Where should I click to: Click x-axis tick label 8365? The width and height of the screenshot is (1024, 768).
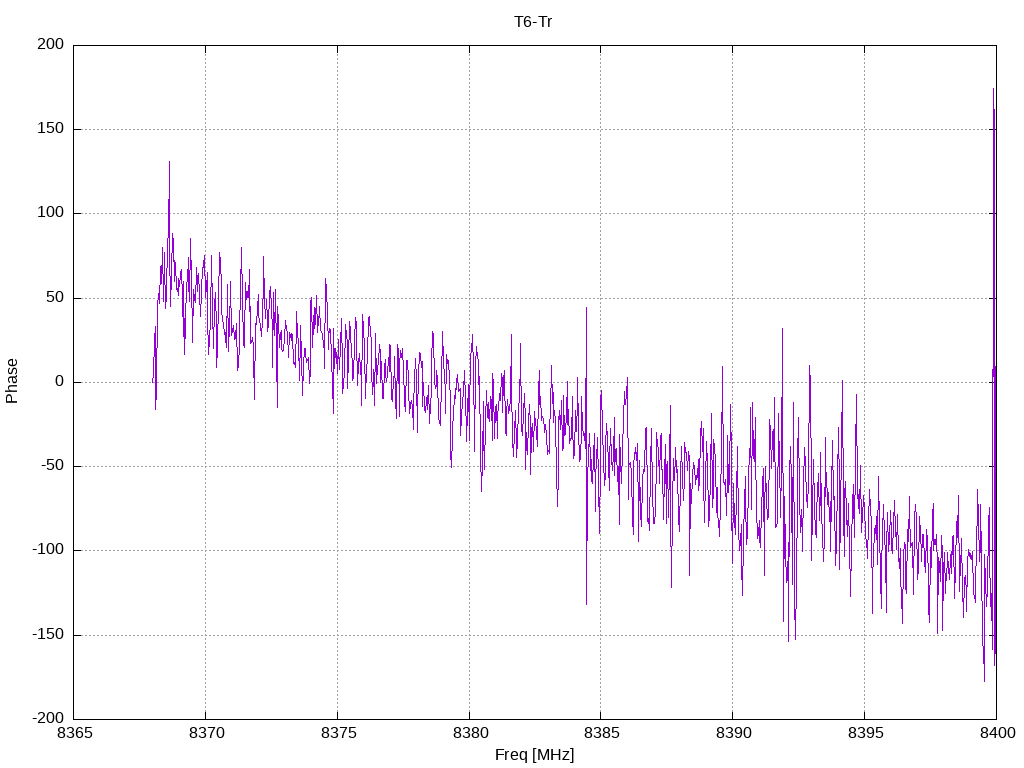pos(74,733)
